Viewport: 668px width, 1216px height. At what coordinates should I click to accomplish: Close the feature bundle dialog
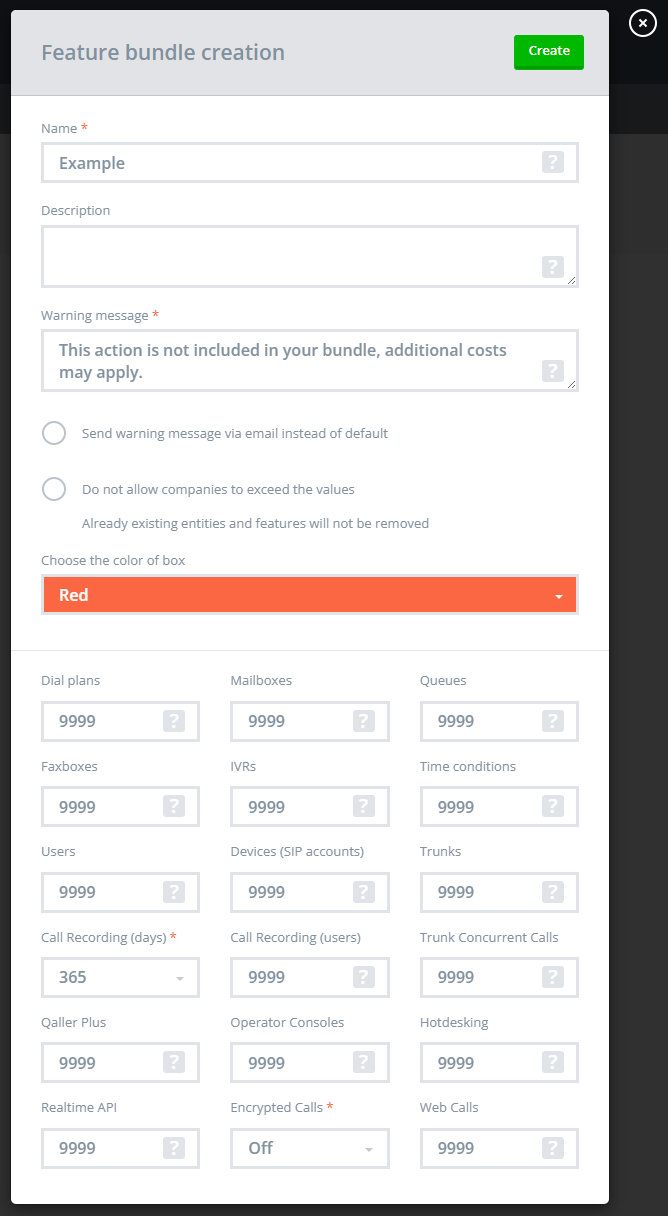coord(643,24)
